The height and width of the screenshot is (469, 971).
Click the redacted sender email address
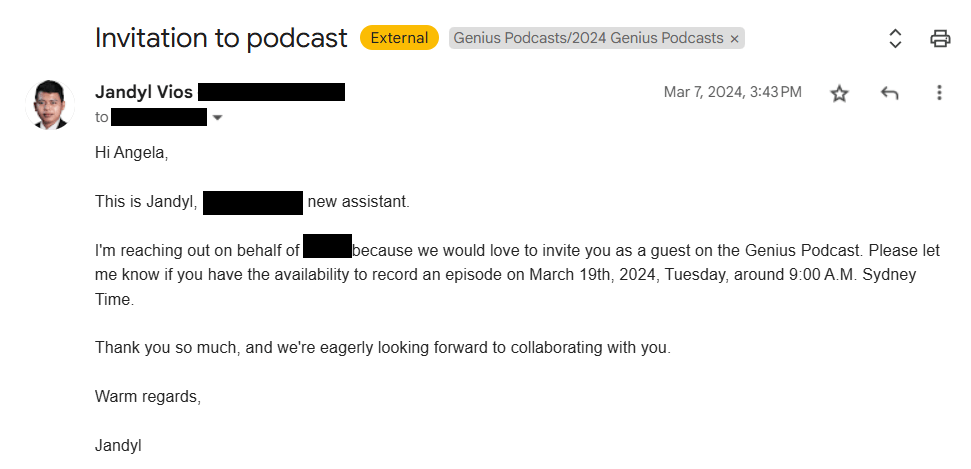[x=271, y=92]
